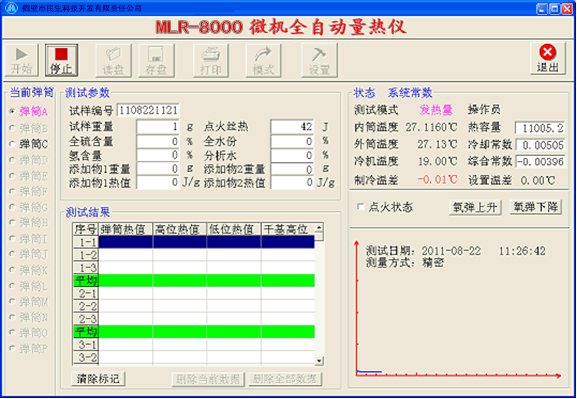Minimize the window from the title bar
This screenshot has height=399, width=577.
coord(541,8)
